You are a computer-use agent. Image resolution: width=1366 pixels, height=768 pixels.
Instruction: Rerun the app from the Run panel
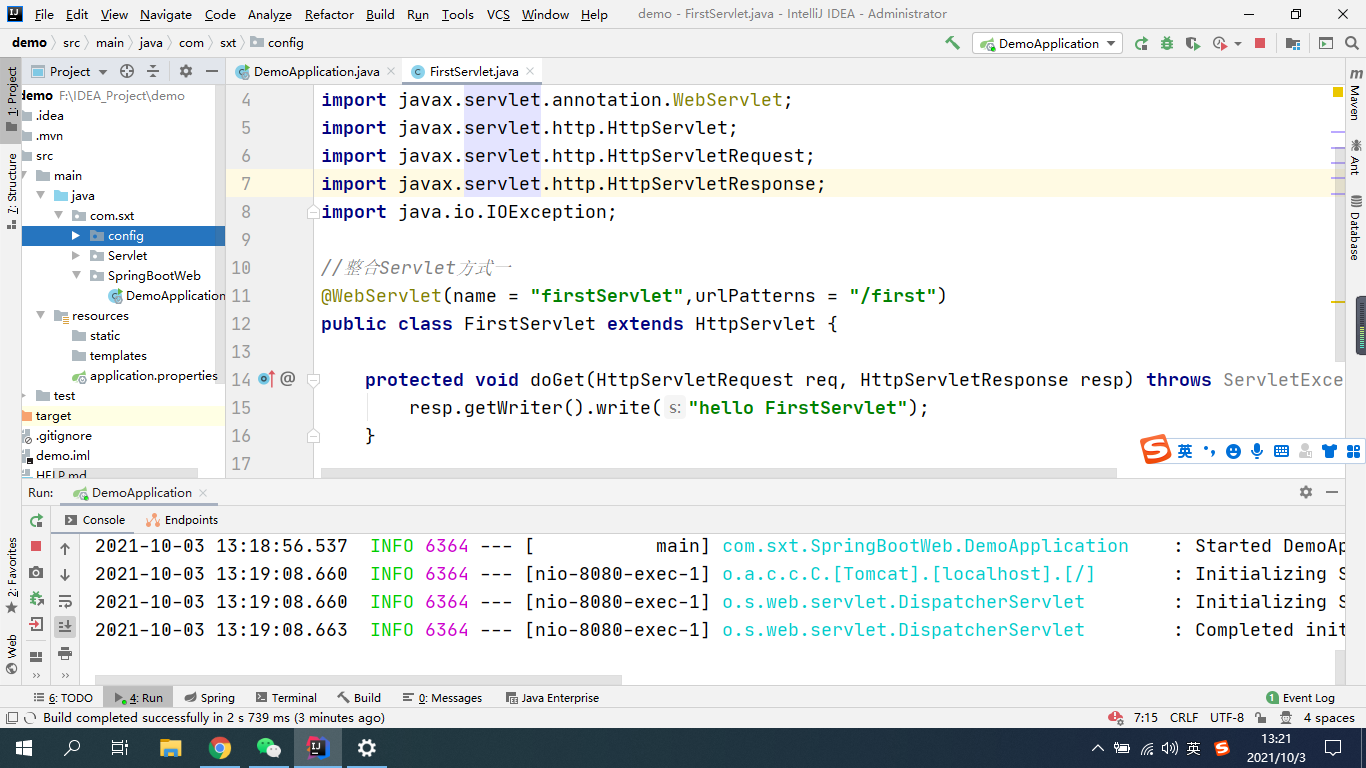[x=36, y=521]
